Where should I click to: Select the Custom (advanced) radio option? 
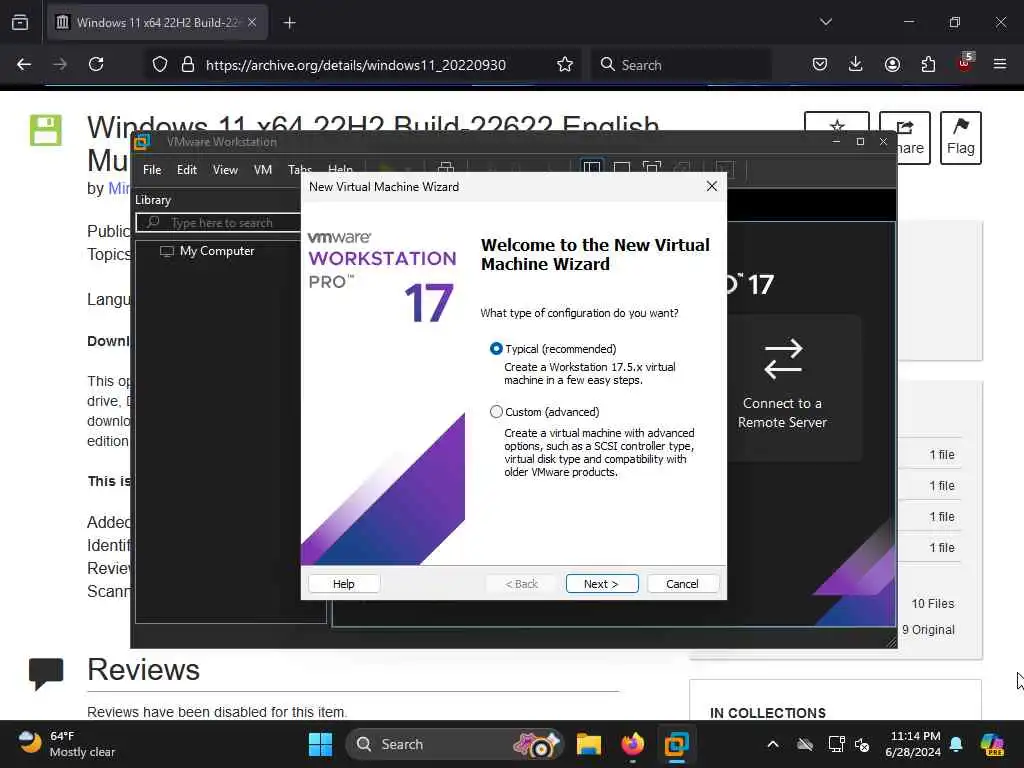[496, 412]
